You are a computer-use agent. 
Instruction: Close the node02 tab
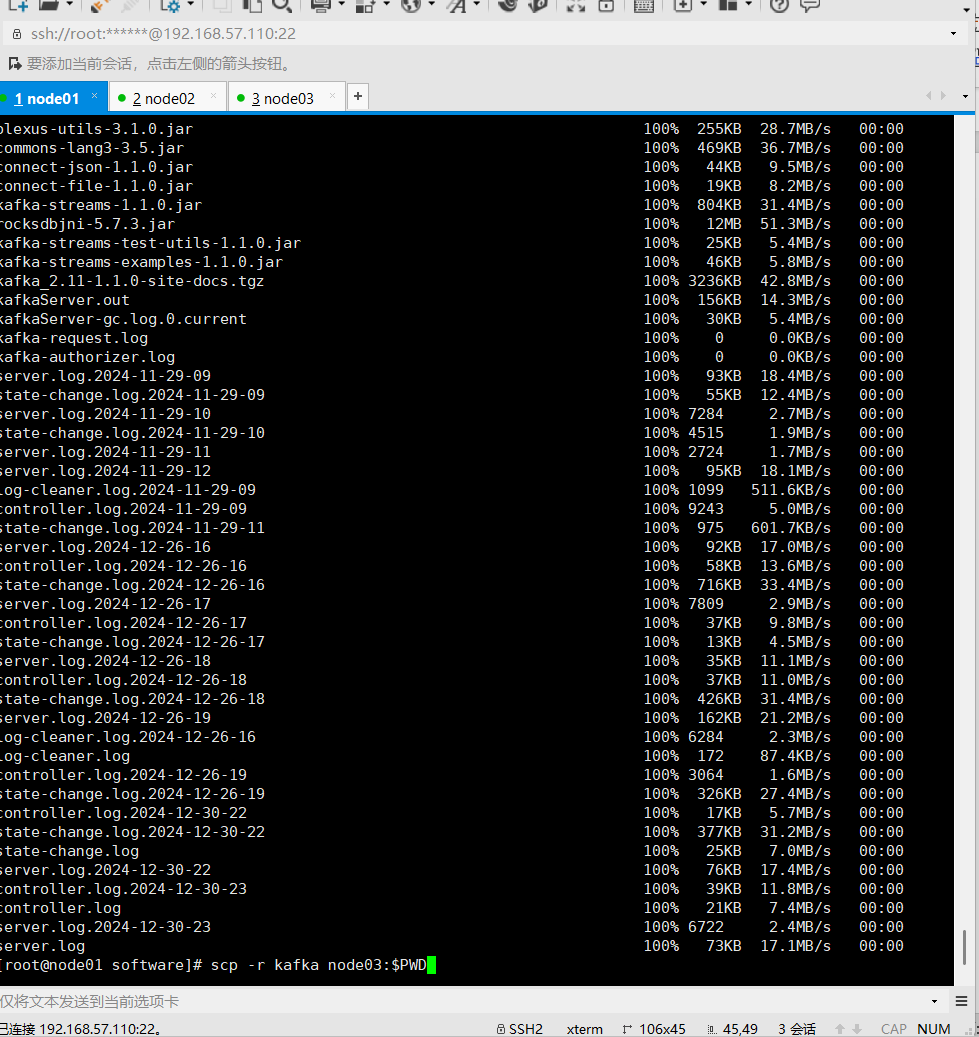point(213,96)
